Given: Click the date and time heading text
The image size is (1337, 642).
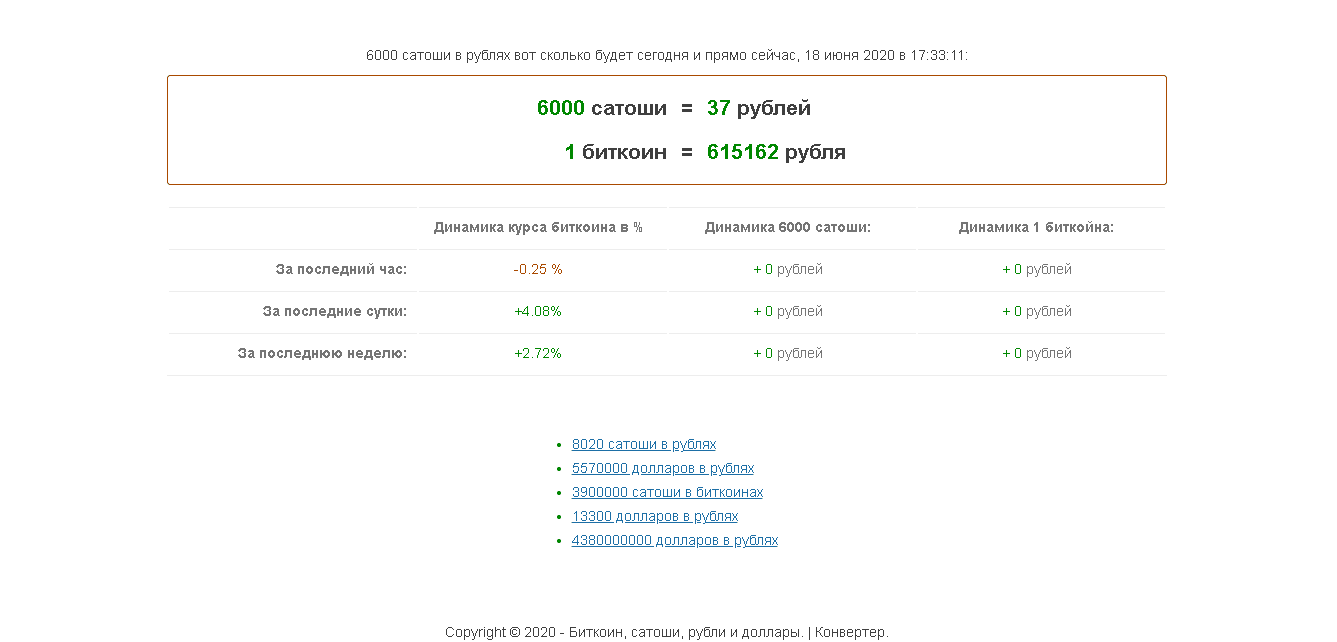Looking at the screenshot, I should pyautogui.click(x=667, y=56).
